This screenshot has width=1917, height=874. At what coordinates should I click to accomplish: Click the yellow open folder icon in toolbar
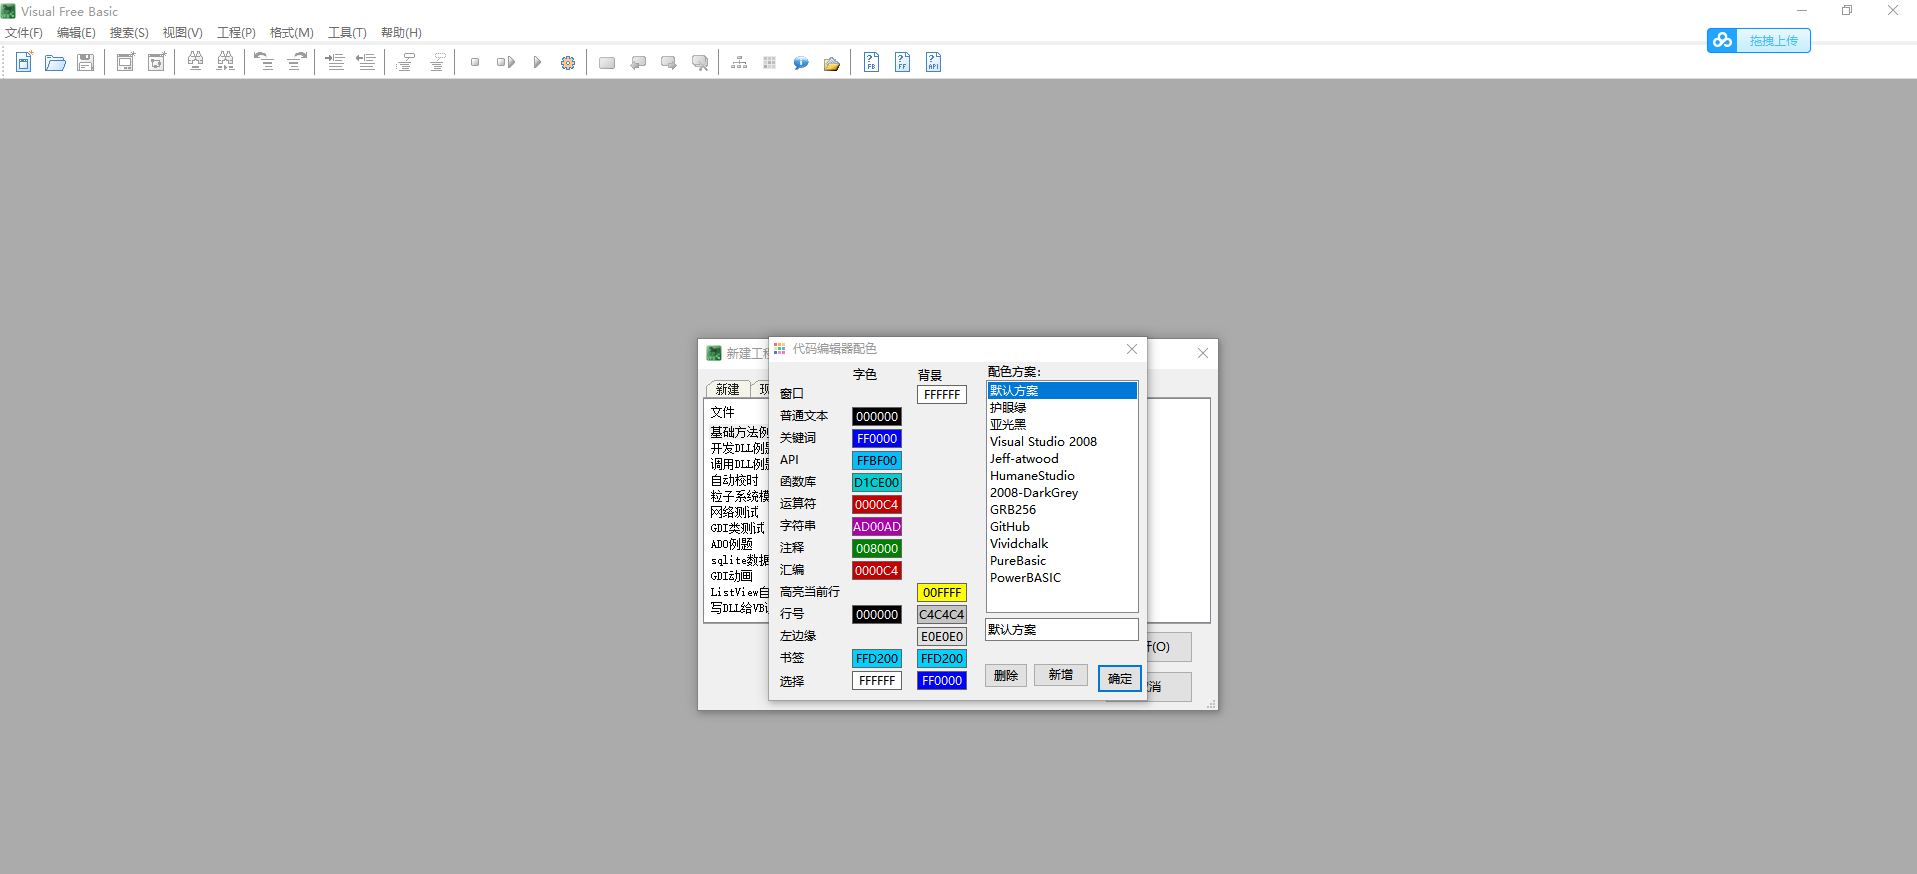click(x=832, y=62)
